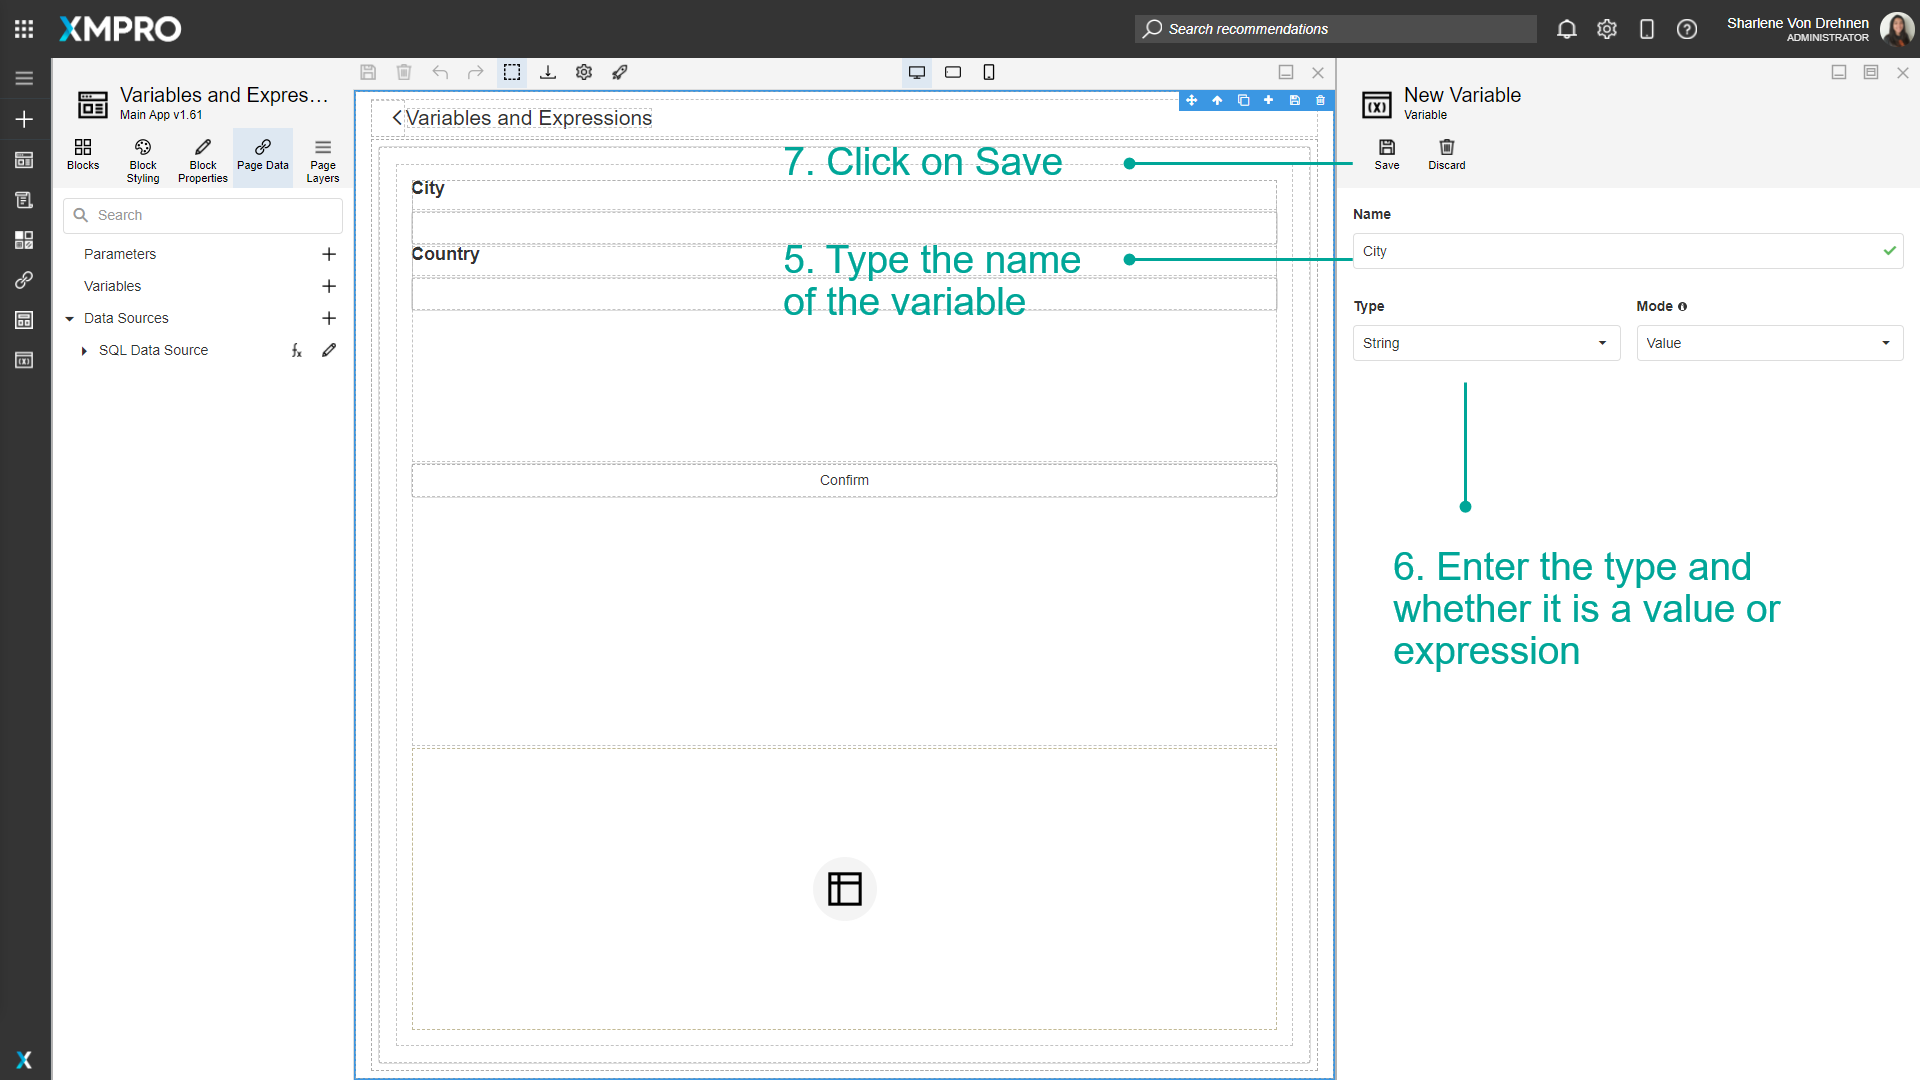Click inside the variable Name field
The height and width of the screenshot is (1080, 1920).
(1600, 251)
